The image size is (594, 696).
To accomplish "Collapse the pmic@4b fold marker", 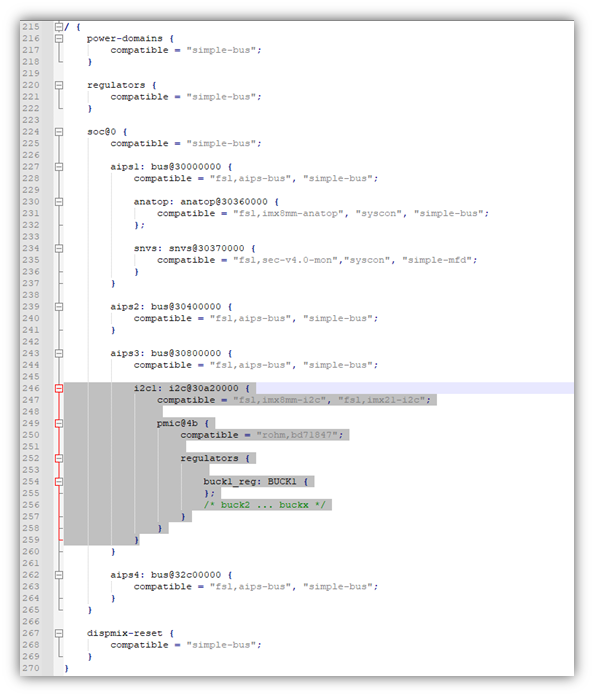I will click(59, 423).
